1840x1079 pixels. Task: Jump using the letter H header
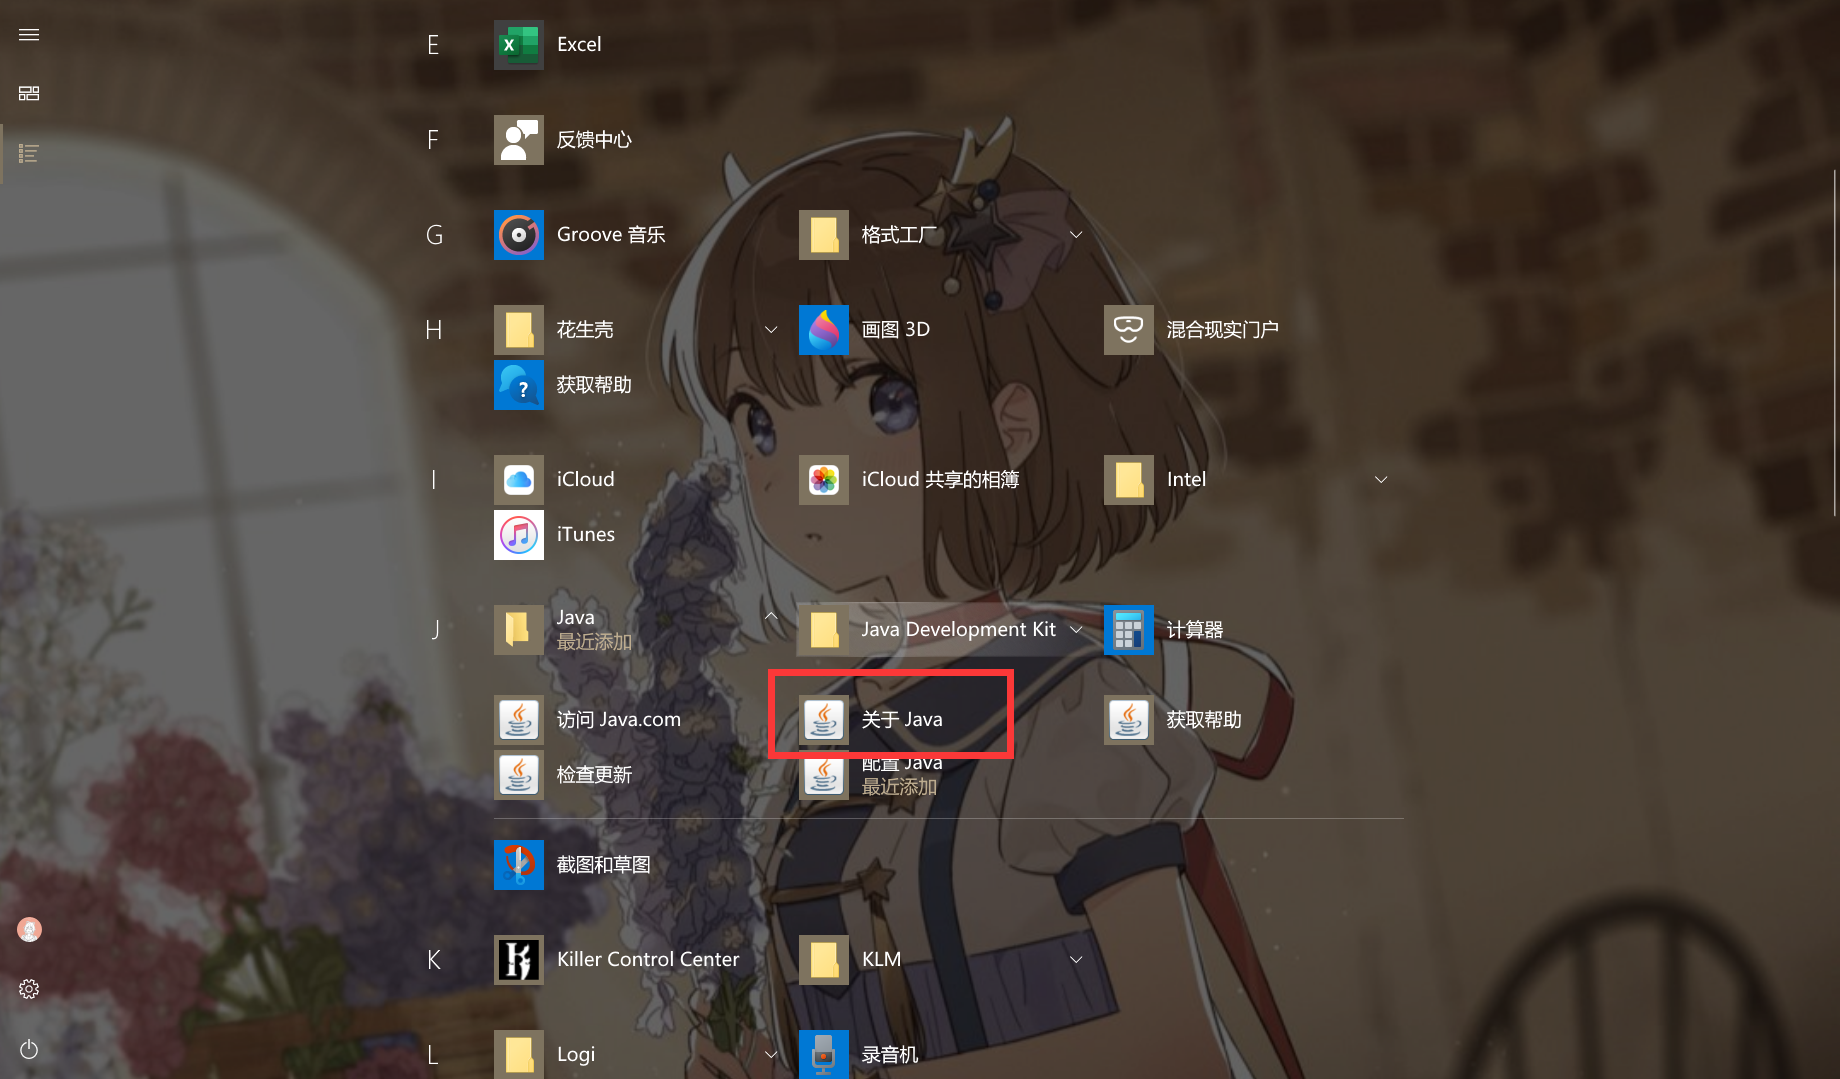(434, 330)
